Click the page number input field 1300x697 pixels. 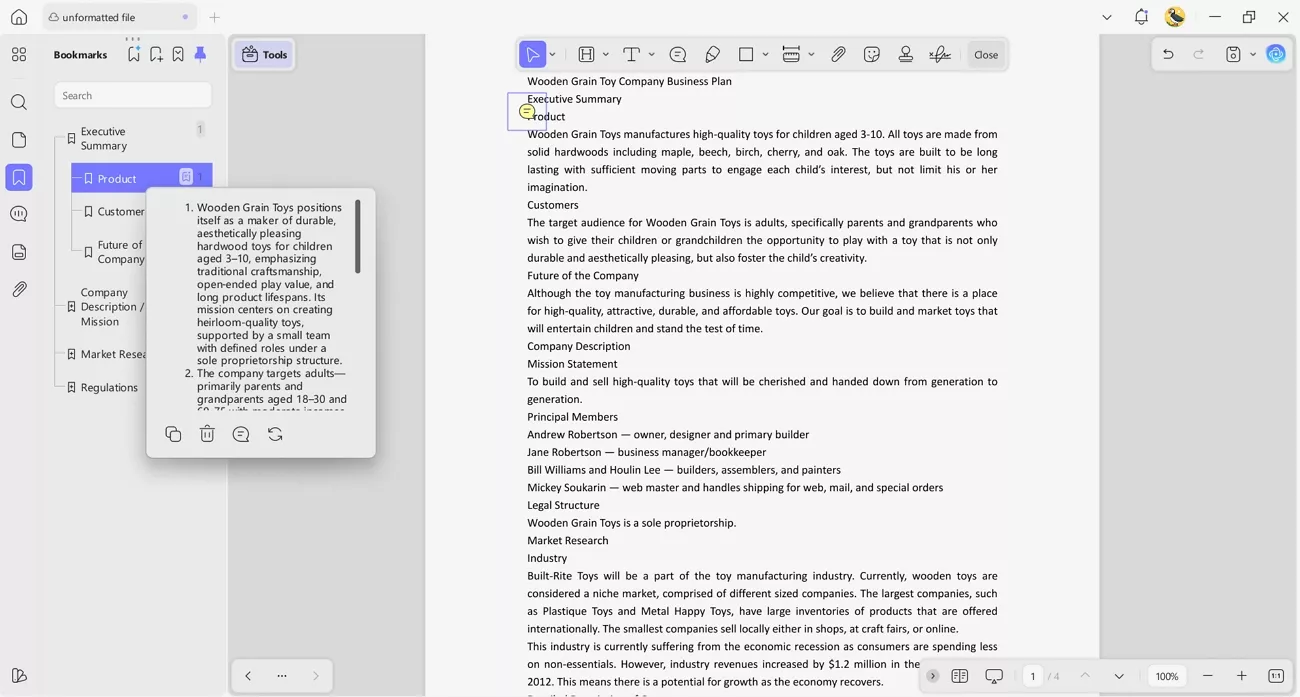click(1033, 676)
